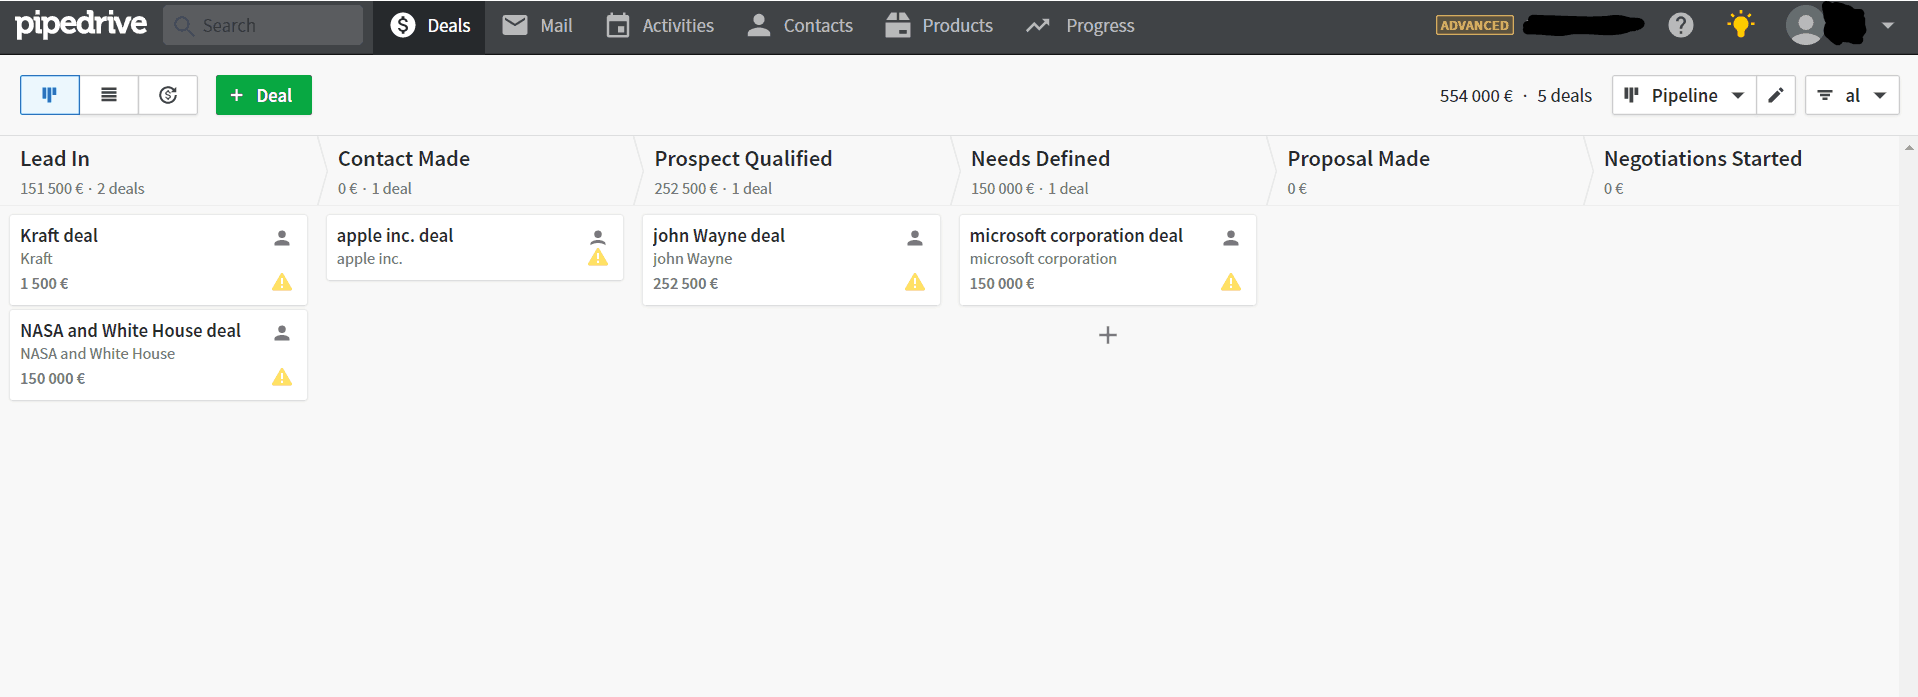The height and width of the screenshot is (697, 1918).
Task: Click owner icon on john Wayne deal
Action: click(915, 238)
